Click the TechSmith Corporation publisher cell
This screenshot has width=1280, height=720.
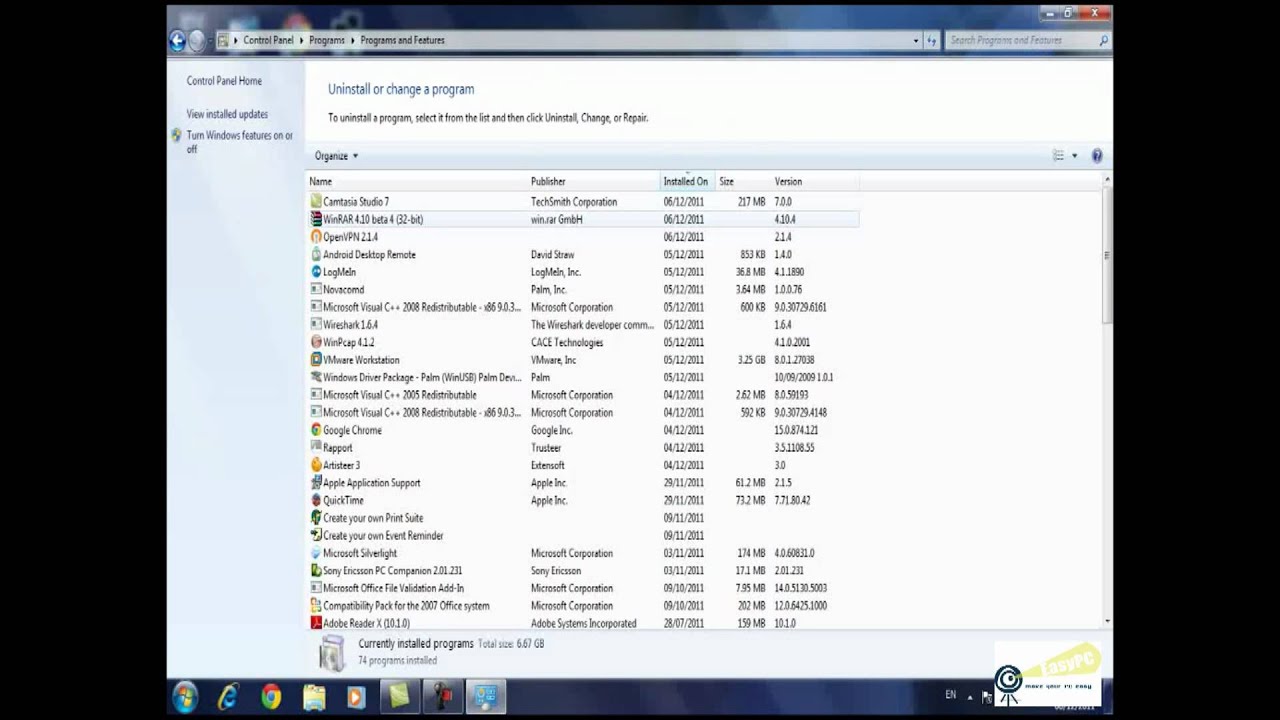tap(574, 202)
